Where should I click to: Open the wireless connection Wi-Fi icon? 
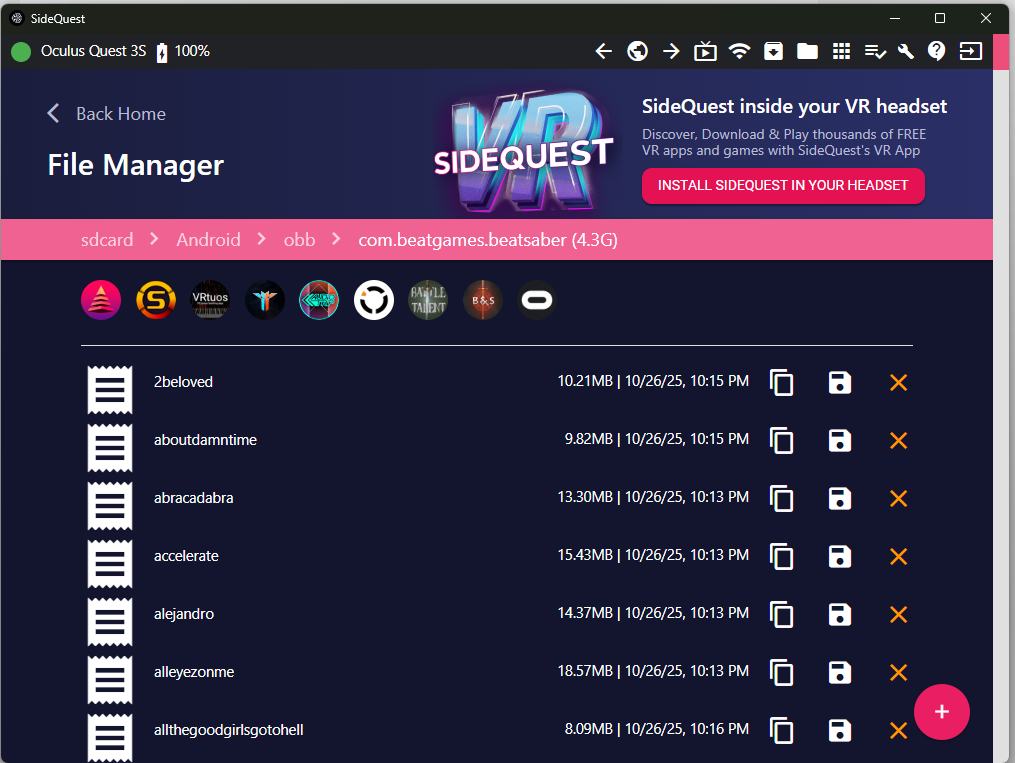pos(739,51)
